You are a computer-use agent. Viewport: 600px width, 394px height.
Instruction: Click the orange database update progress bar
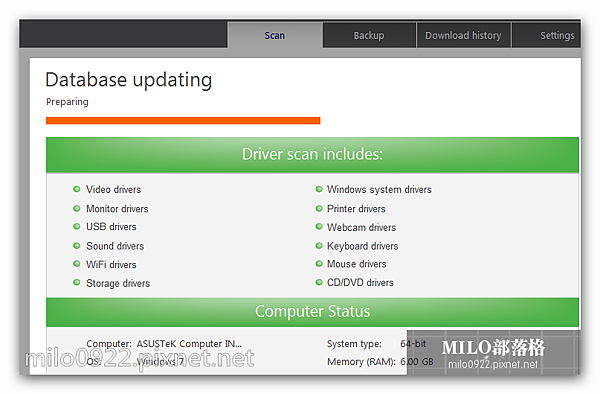point(183,120)
